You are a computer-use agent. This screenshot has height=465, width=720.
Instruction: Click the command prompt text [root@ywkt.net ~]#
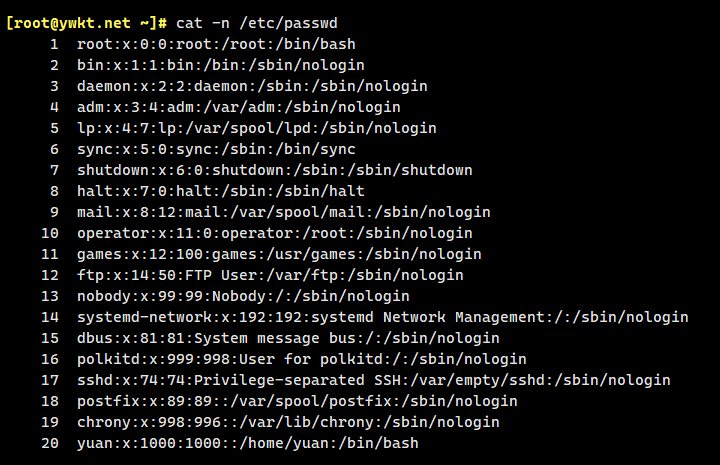(x=86, y=21)
